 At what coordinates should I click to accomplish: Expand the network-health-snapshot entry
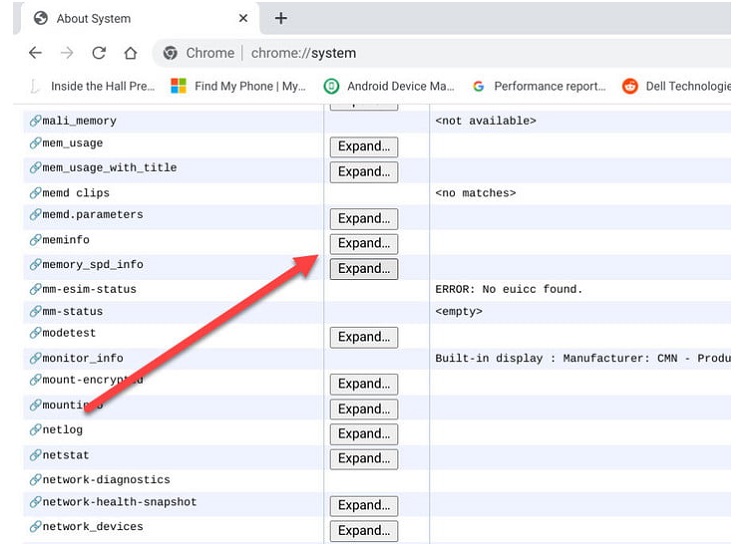tap(364, 506)
